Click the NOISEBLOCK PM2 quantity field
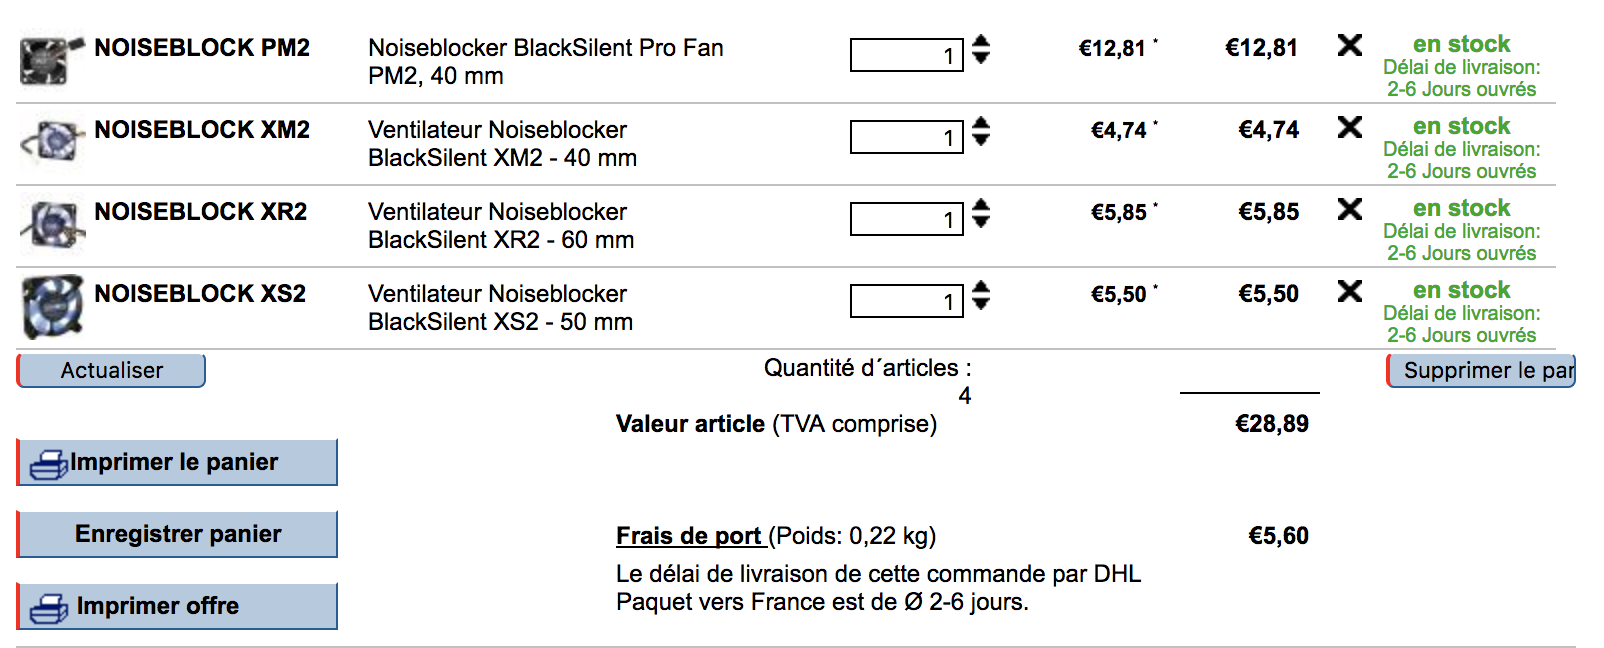 tap(906, 55)
